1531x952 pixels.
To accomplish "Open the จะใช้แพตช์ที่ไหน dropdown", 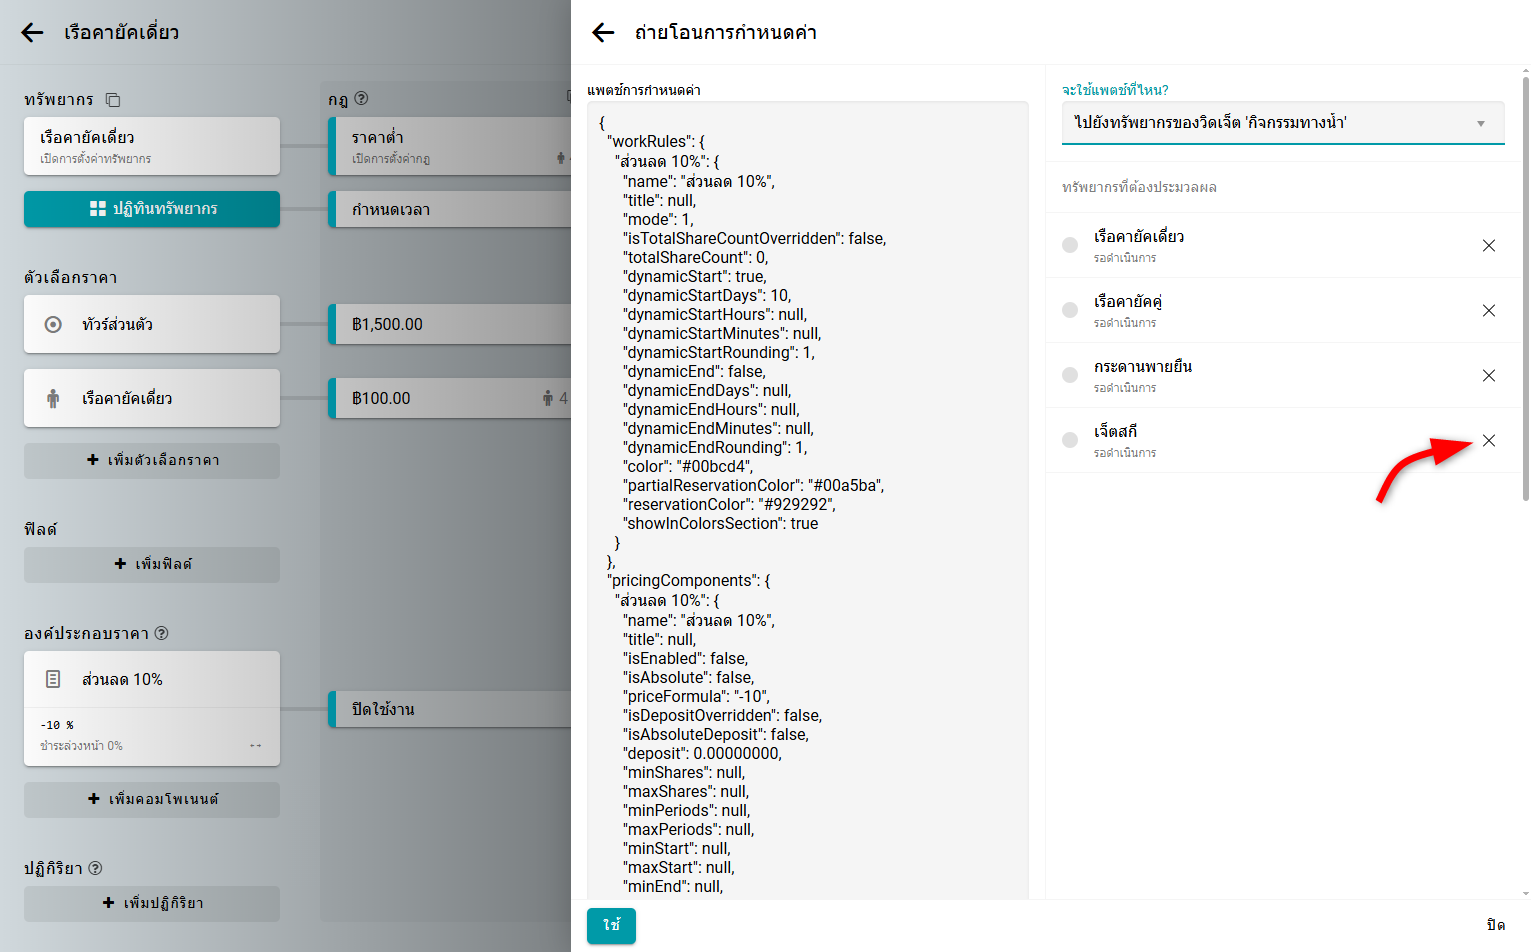I will (x=1282, y=123).
